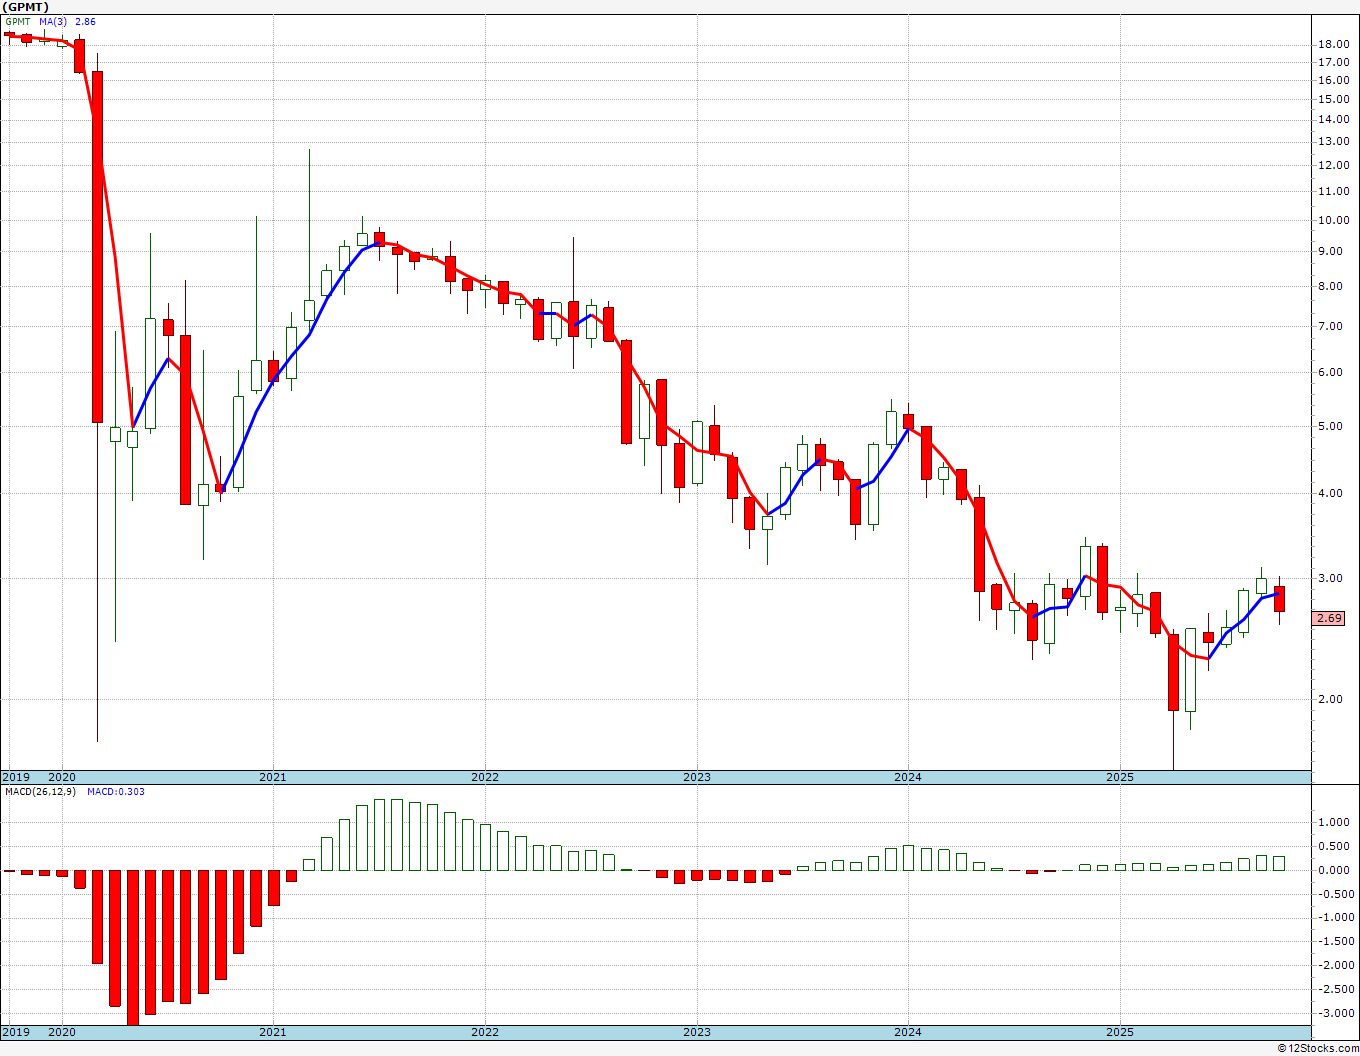Select the 10.00 price axis label
This screenshot has height=1056, width=1360.
click(x=1334, y=220)
